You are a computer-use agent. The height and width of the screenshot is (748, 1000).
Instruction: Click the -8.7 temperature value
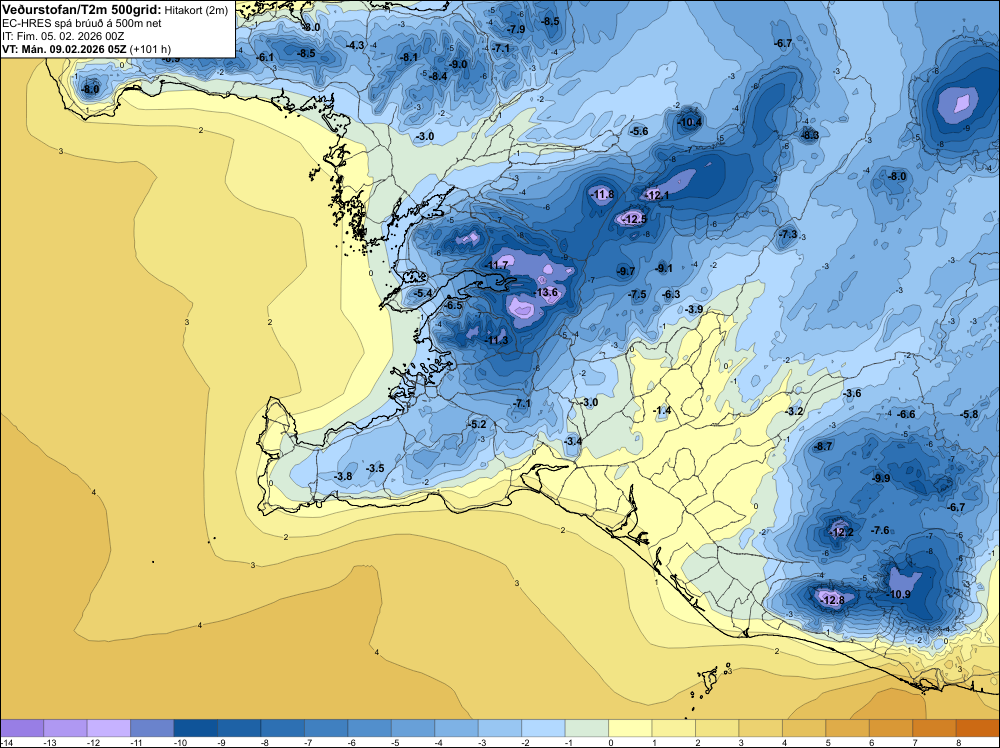tap(823, 446)
